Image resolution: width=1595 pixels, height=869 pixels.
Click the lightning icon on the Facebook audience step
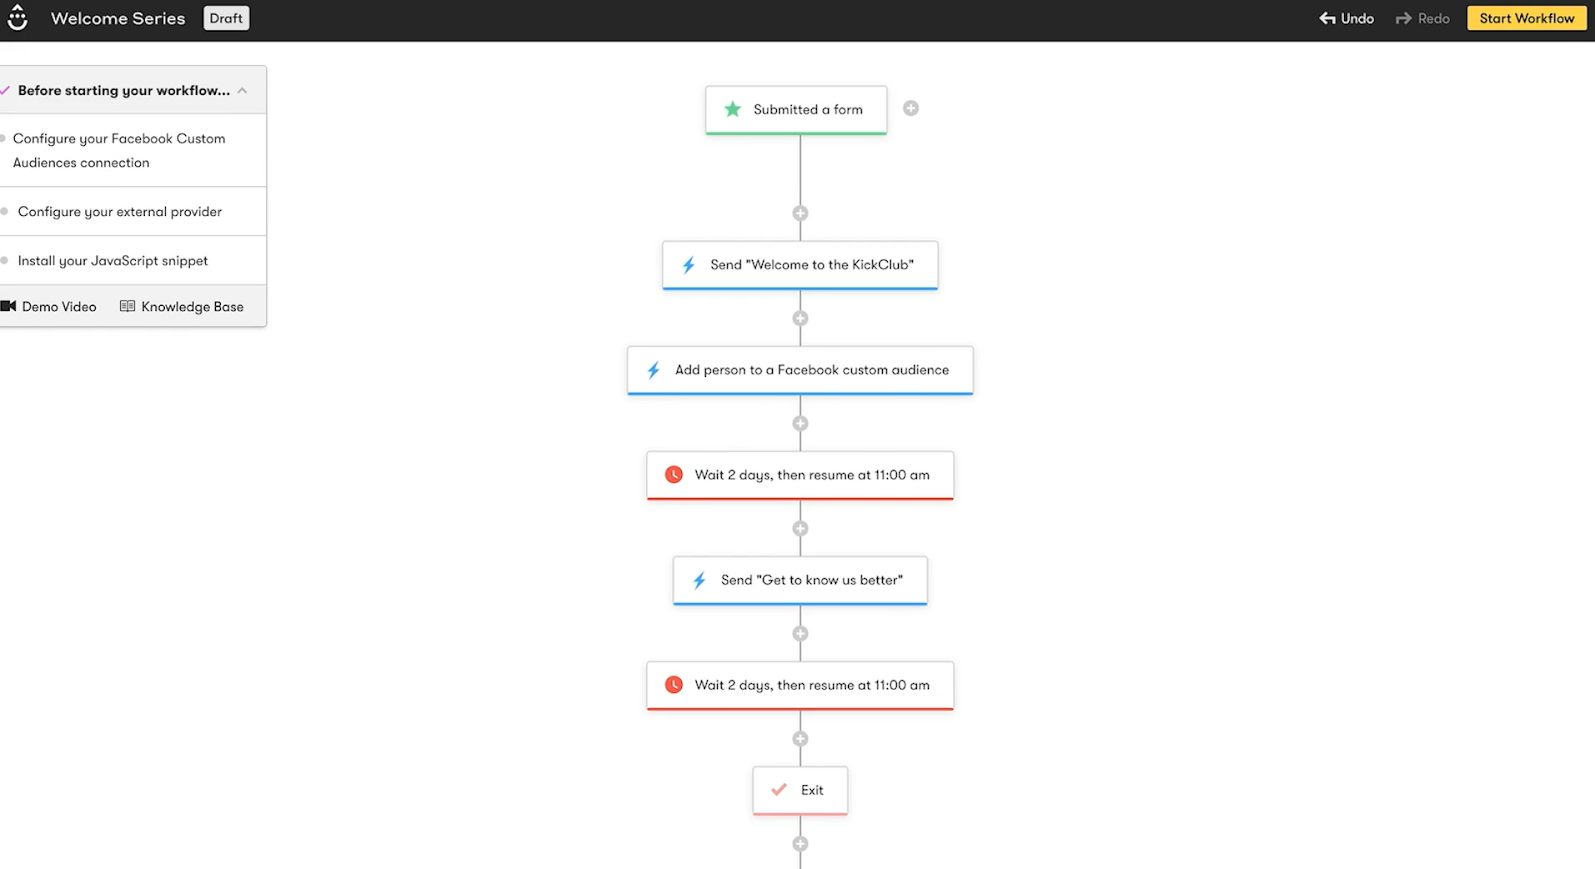pyautogui.click(x=653, y=369)
